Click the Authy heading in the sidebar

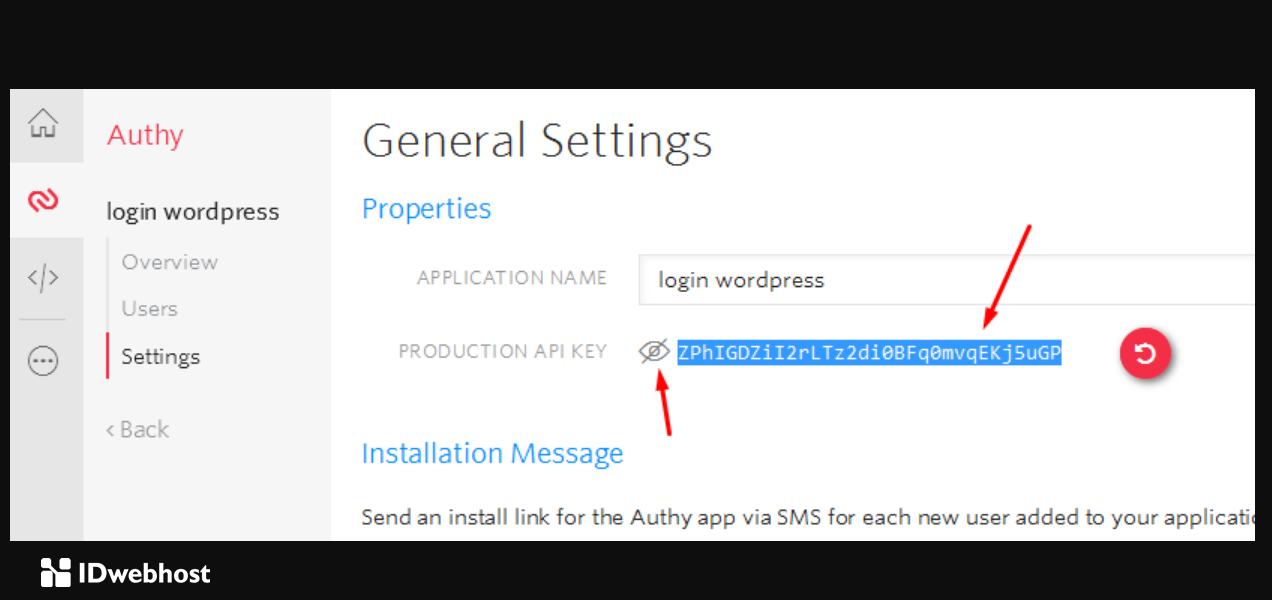[x=144, y=135]
